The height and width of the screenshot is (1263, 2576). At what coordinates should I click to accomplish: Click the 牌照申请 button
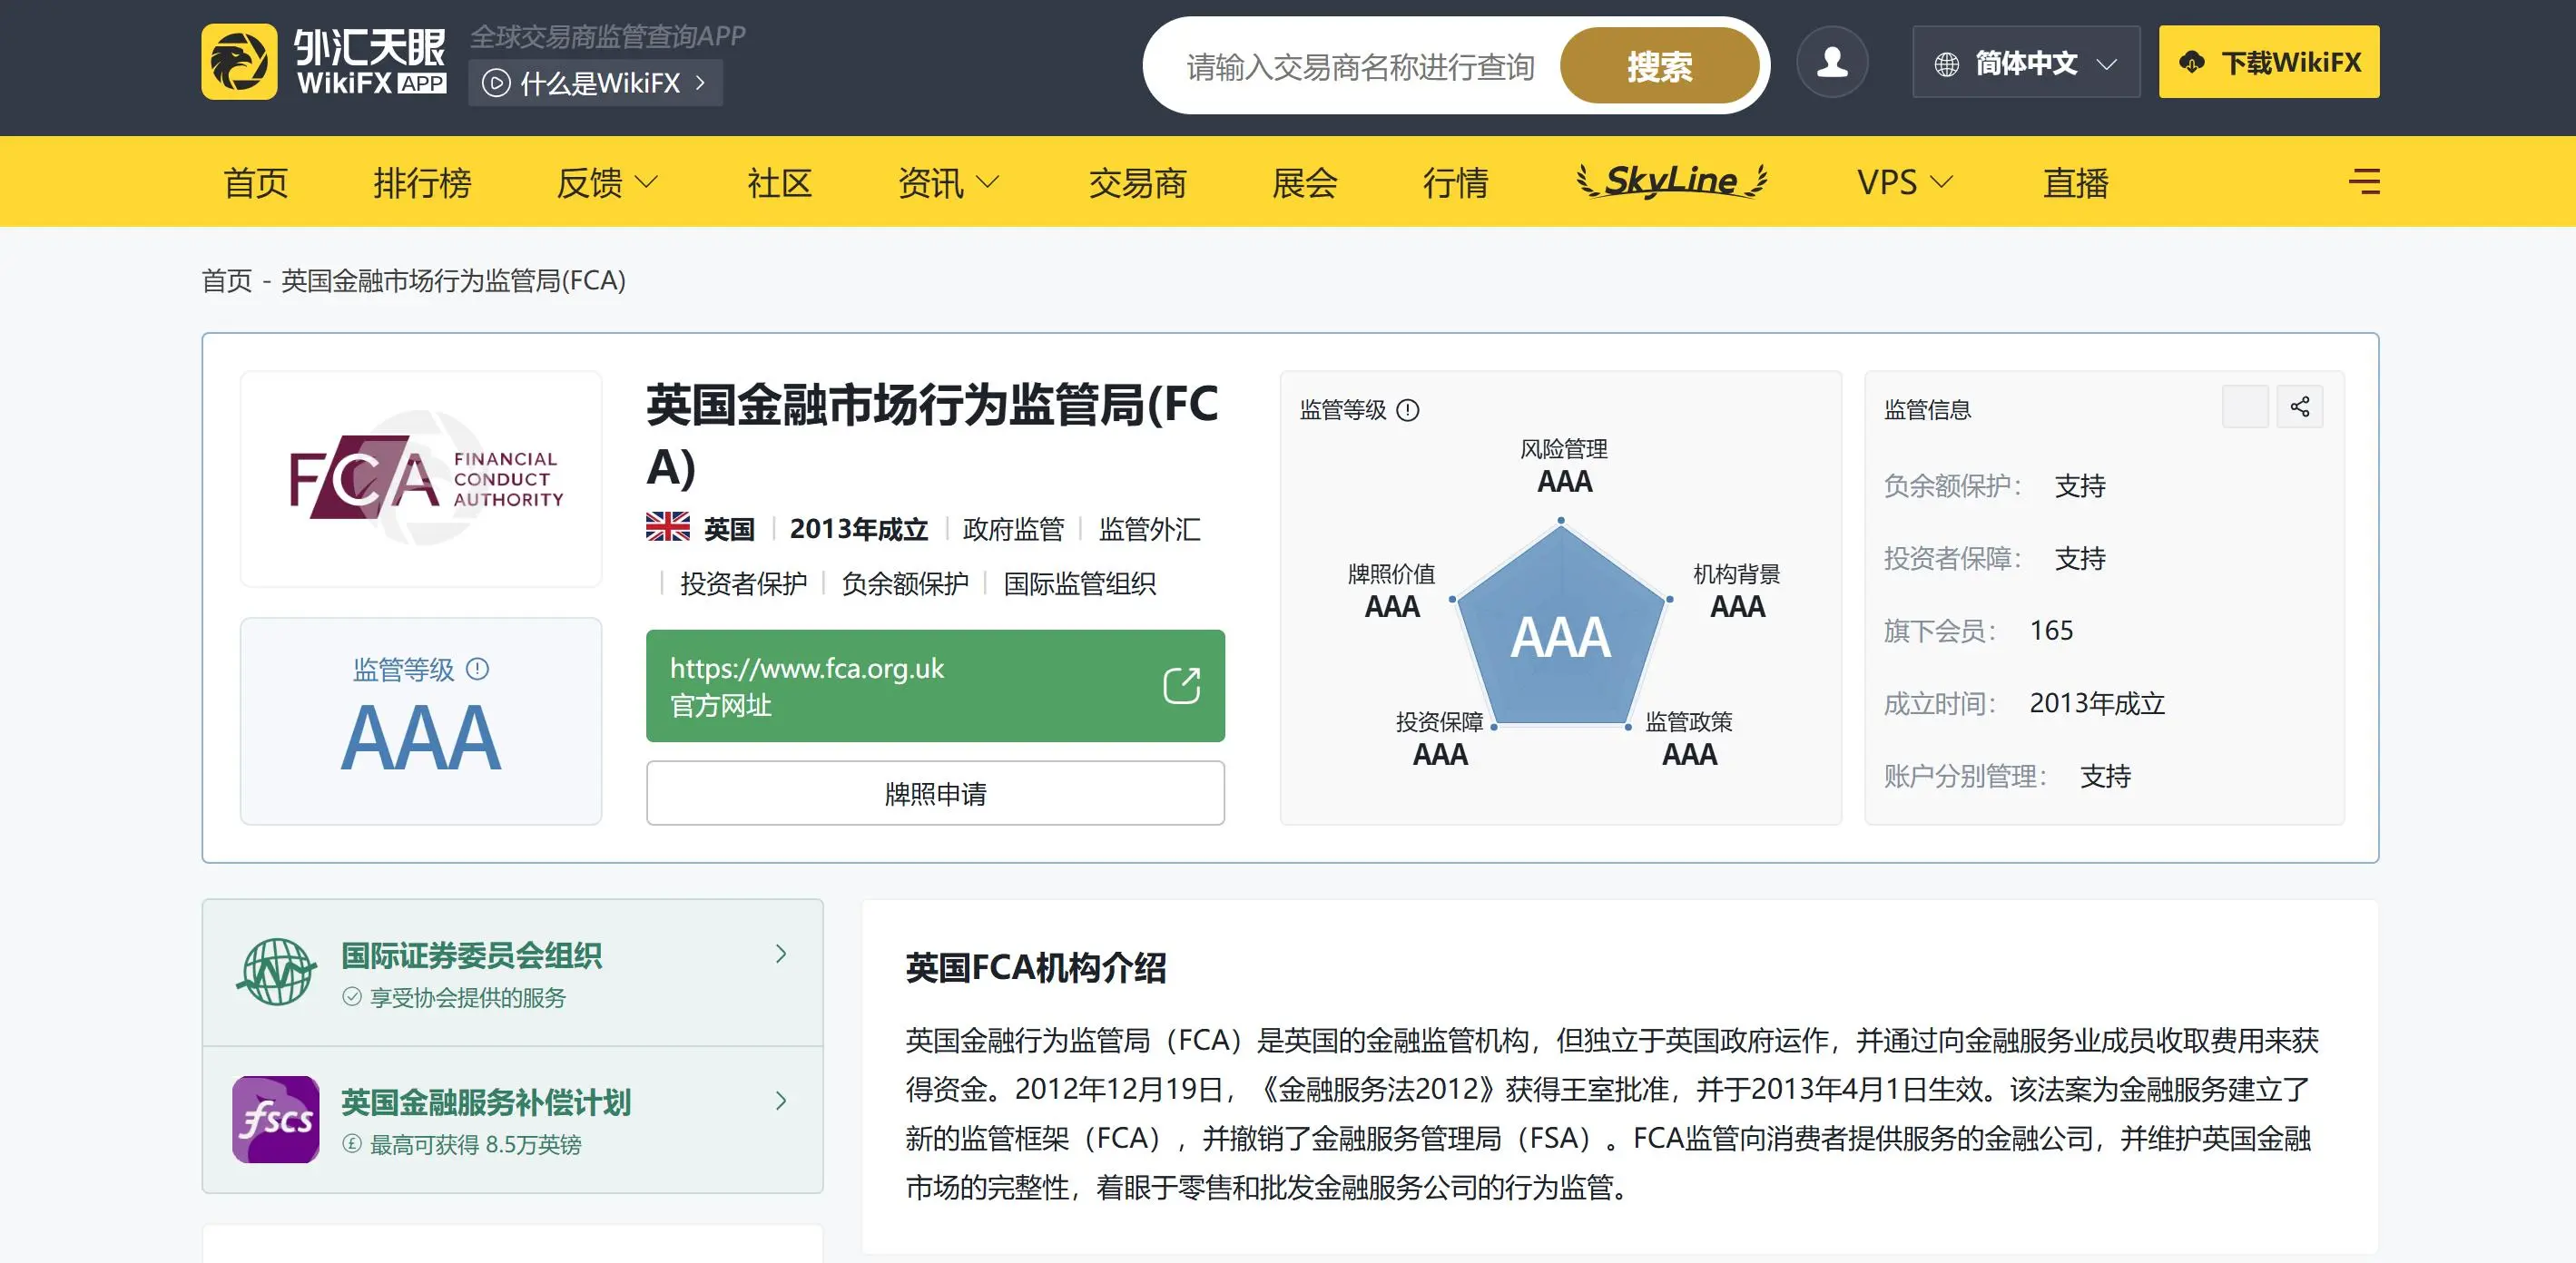935,793
